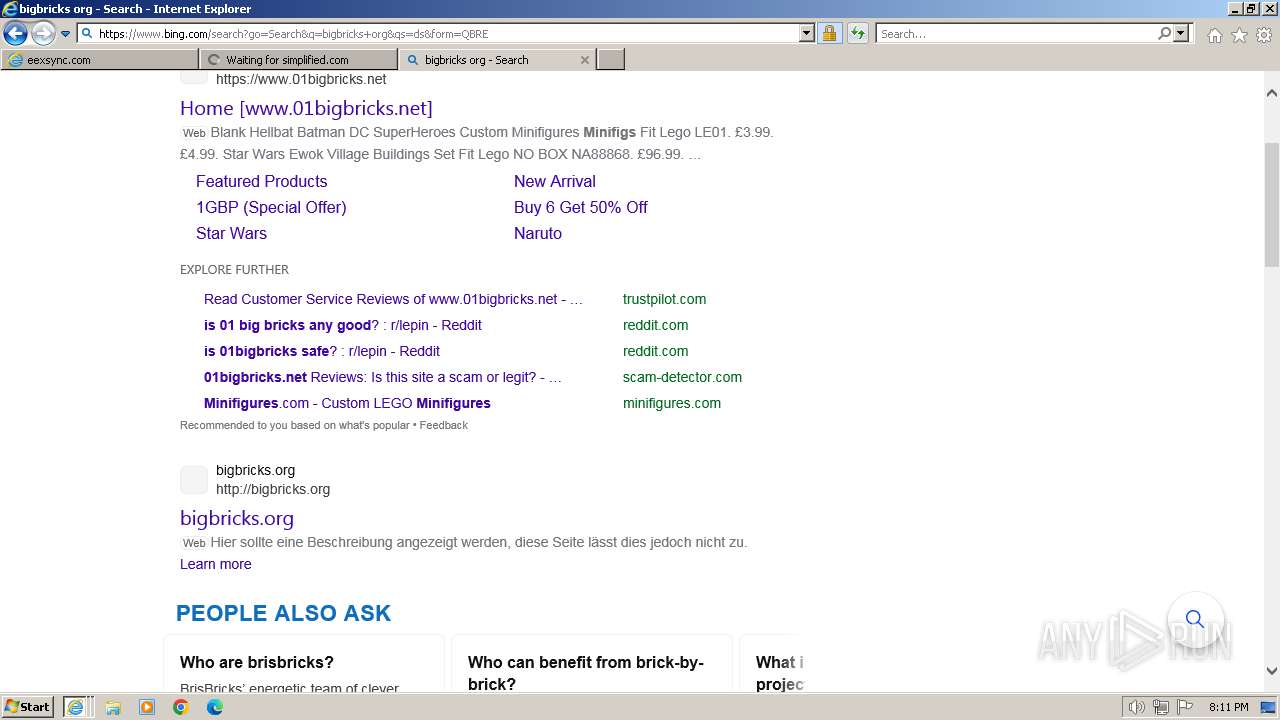Click the 01bigbricks.net result favicon
This screenshot has height=720, width=1280.
point(194,76)
